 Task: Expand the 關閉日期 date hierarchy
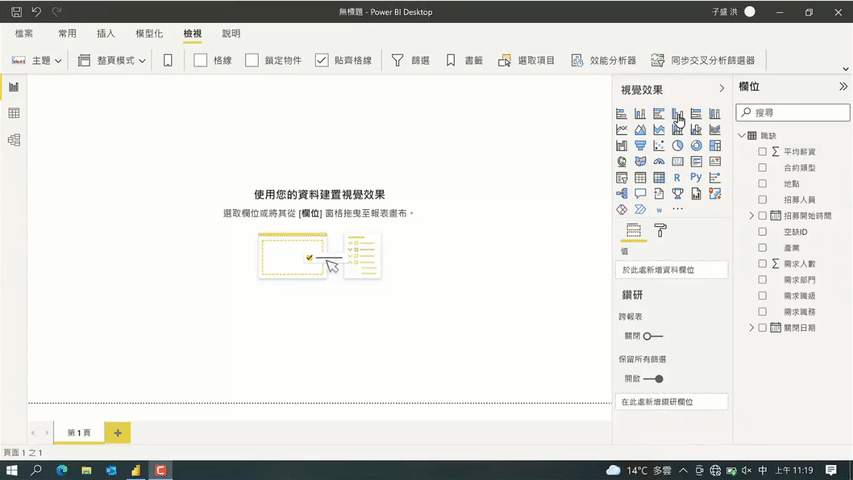[x=752, y=328]
